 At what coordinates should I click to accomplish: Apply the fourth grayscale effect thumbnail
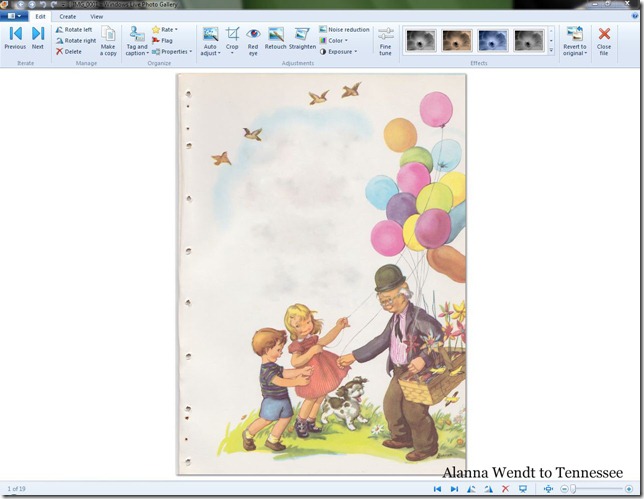(529, 40)
